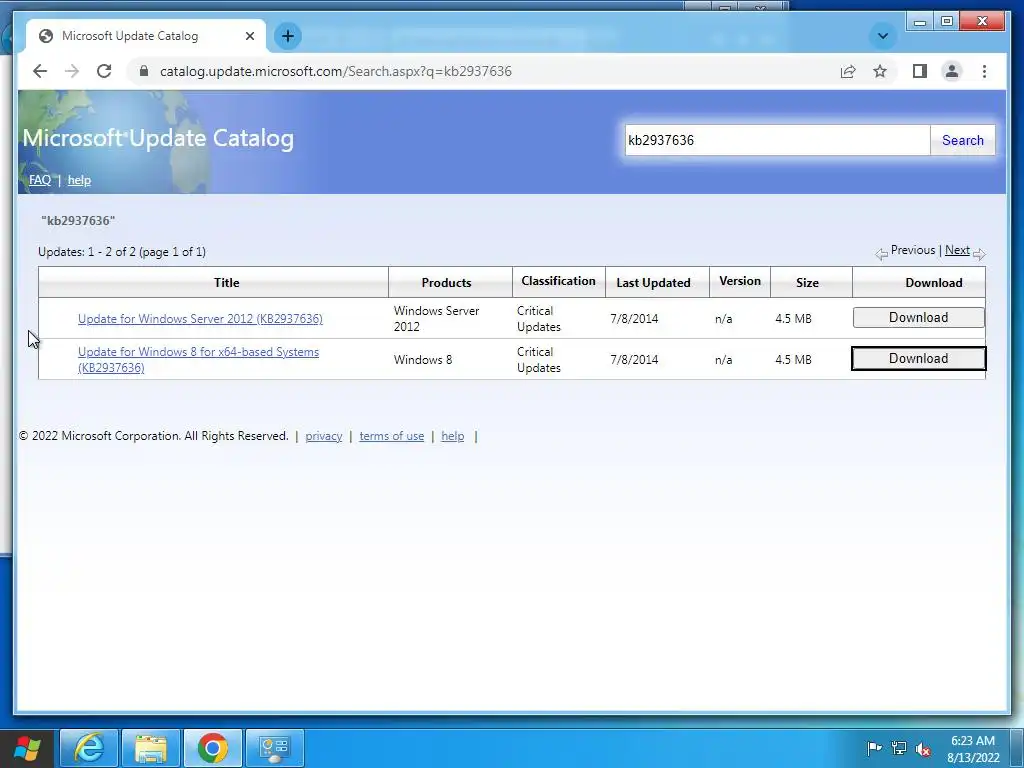
Task: Open the privacy footer link
Action: tap(323, 436)
